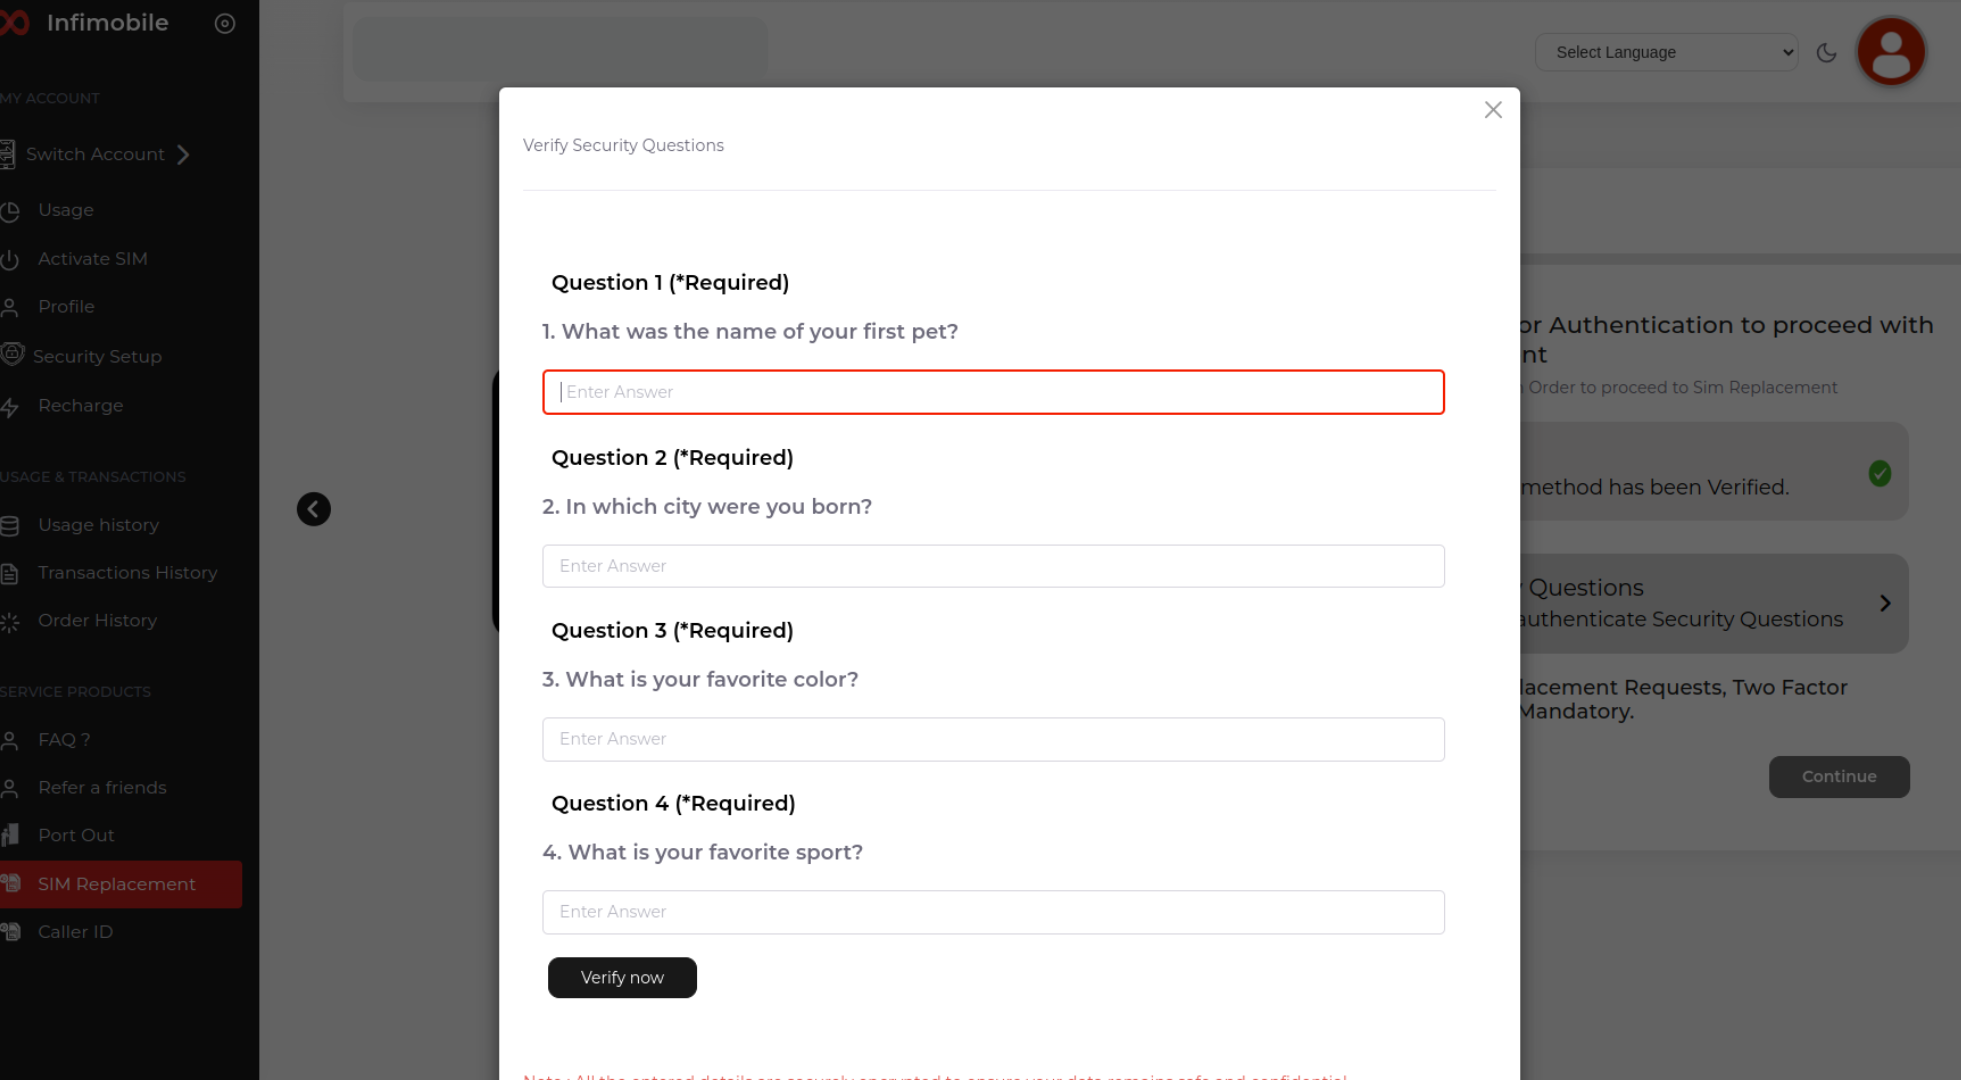Click the Security Setup shield icon
Image resolution: width=1961 pixels, height=1080 pixels.
coord(12,355)
